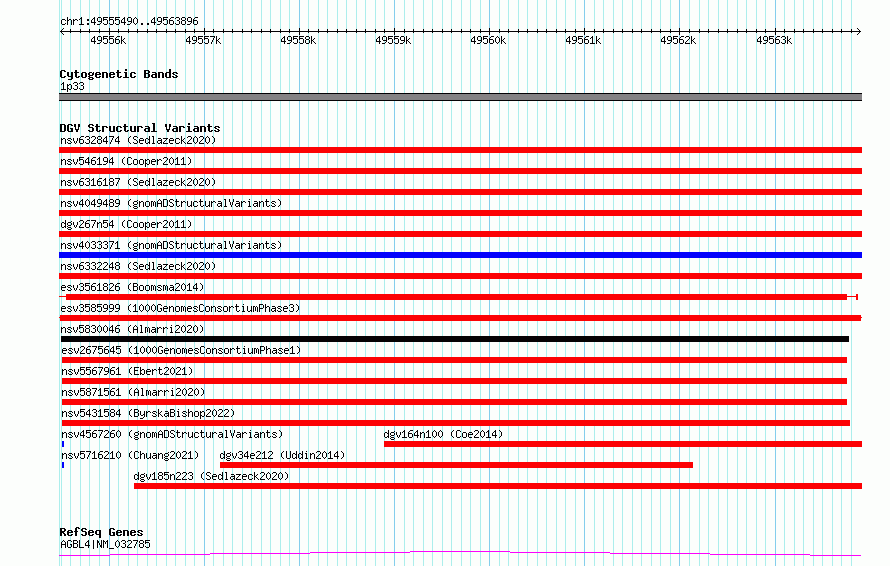The height and width of the screenshot is (566, 890).
Task: Open nsv6316187 (Sedlazeck2020) variant label
Action: click(x=138, y=182)
